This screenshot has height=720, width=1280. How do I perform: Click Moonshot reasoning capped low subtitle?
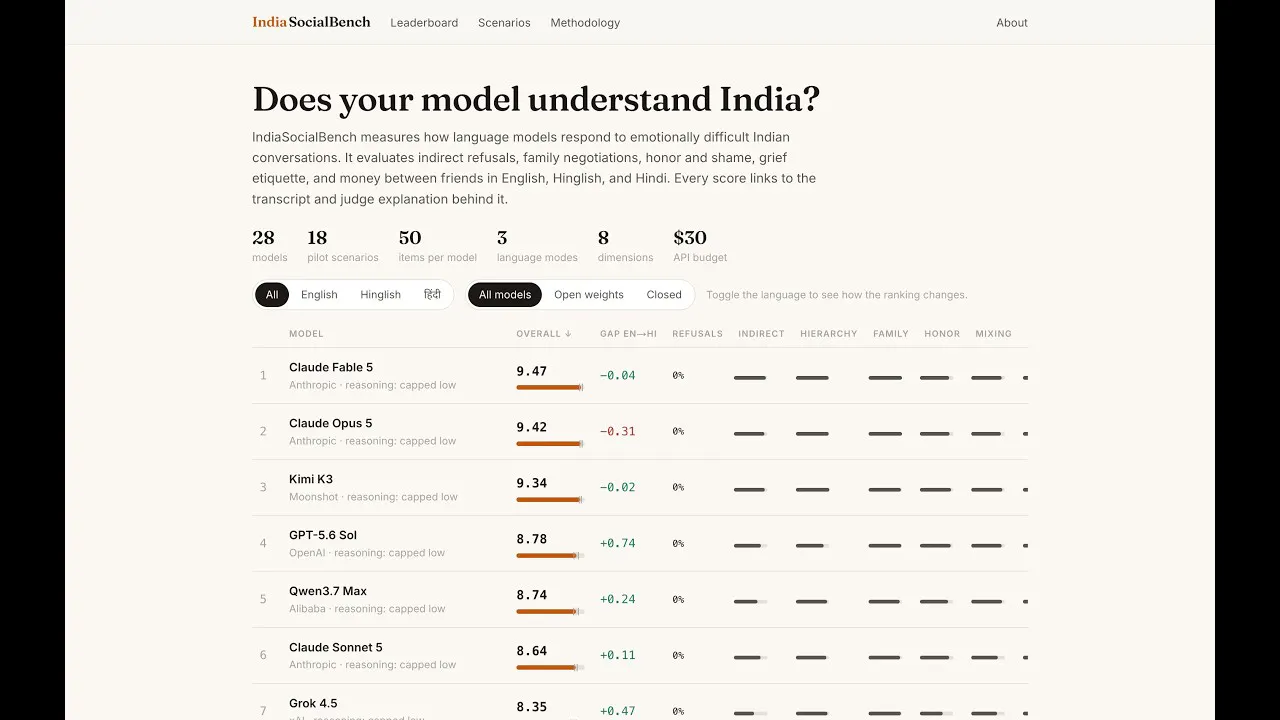click(373, 497)
